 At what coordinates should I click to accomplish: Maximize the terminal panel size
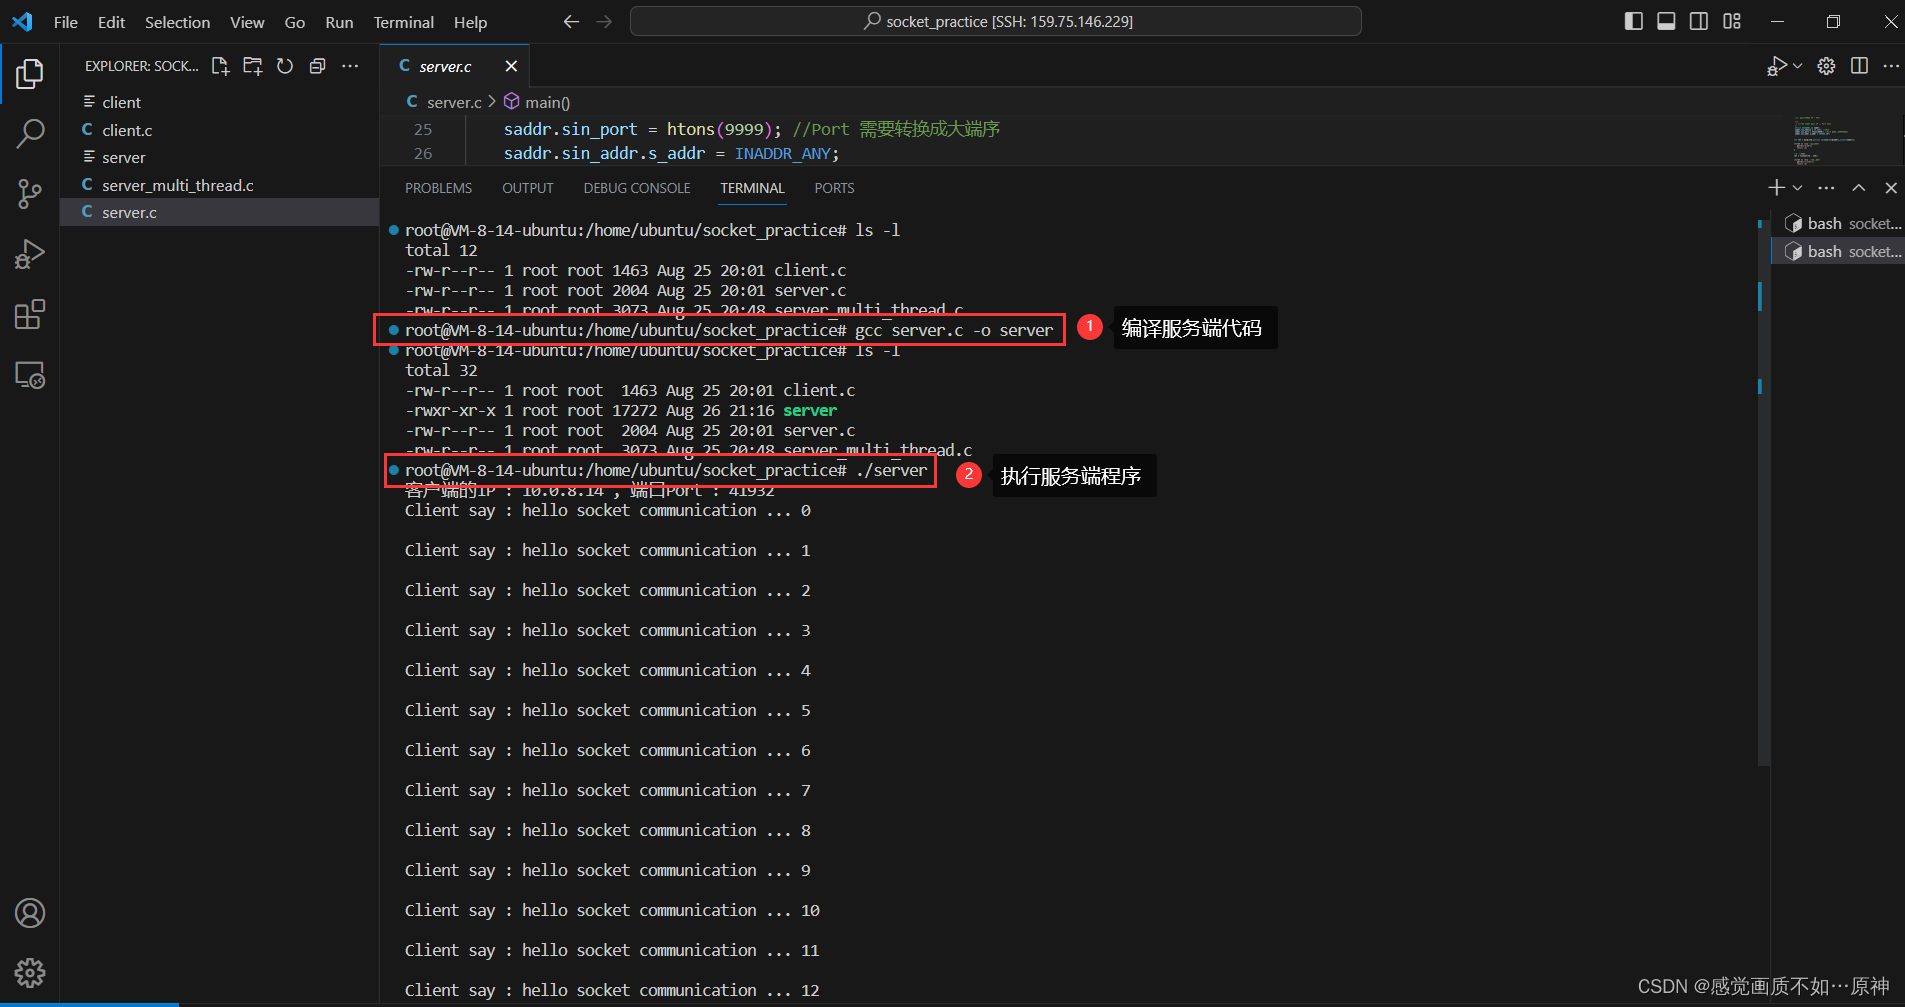pyautogui.click(x=1859, y=188)
